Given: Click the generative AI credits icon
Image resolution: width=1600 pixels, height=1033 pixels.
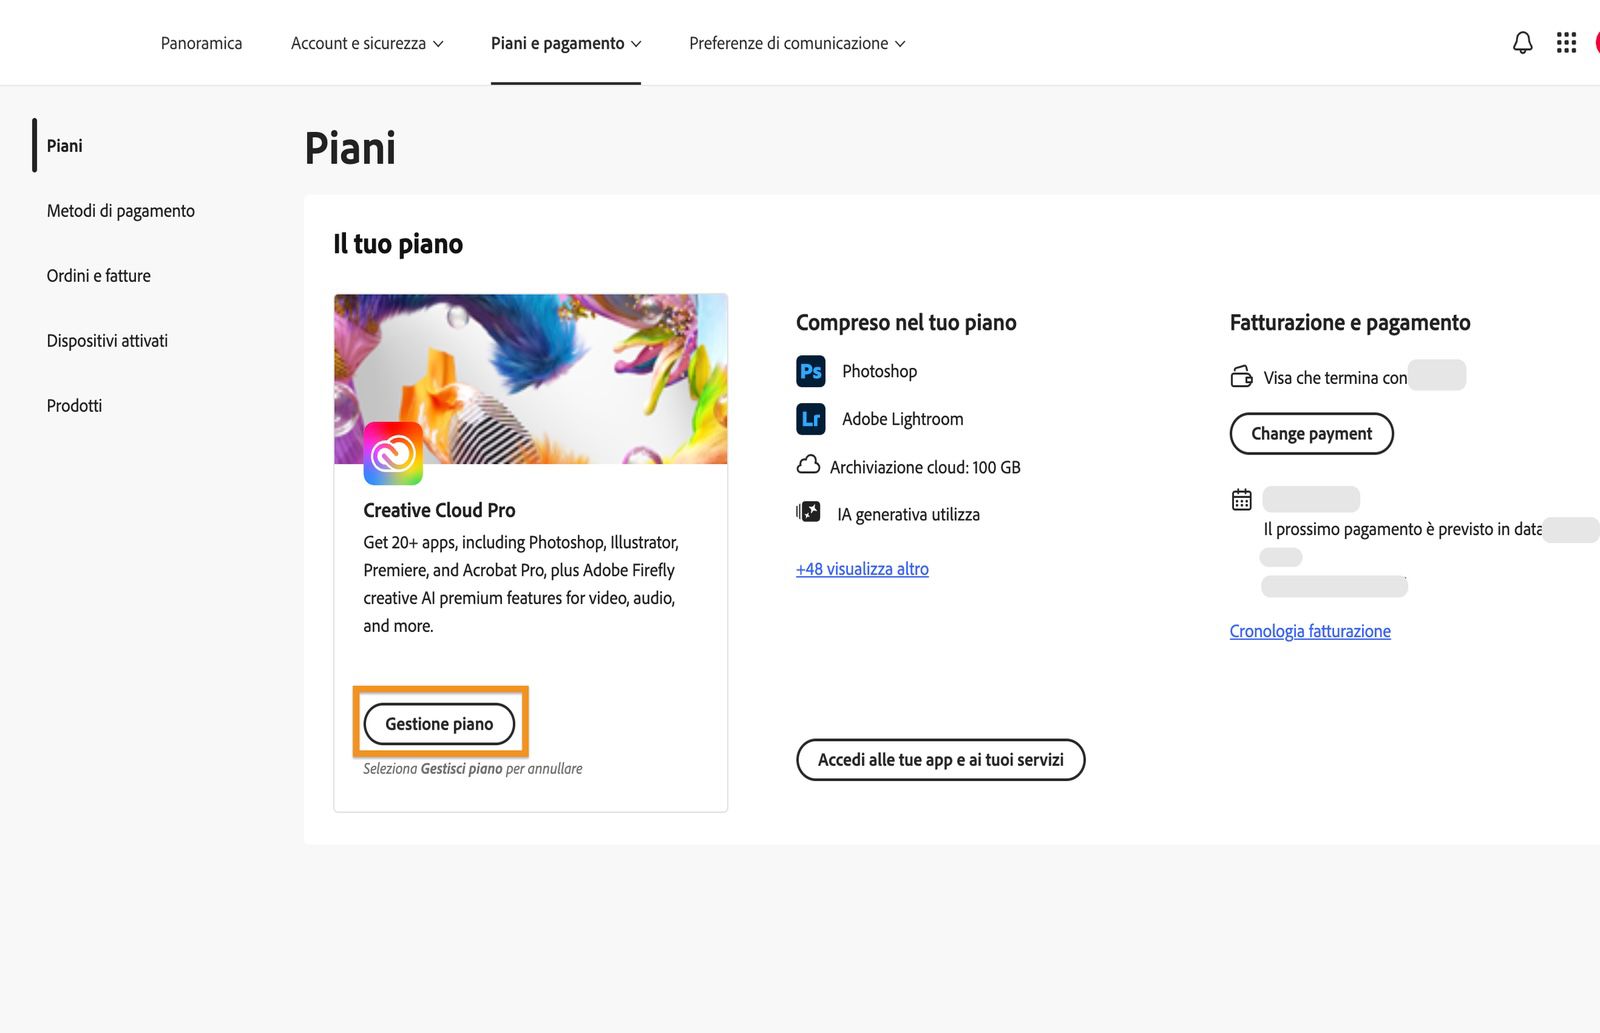Looking at the screenshot, I should [x=808, y=512].
